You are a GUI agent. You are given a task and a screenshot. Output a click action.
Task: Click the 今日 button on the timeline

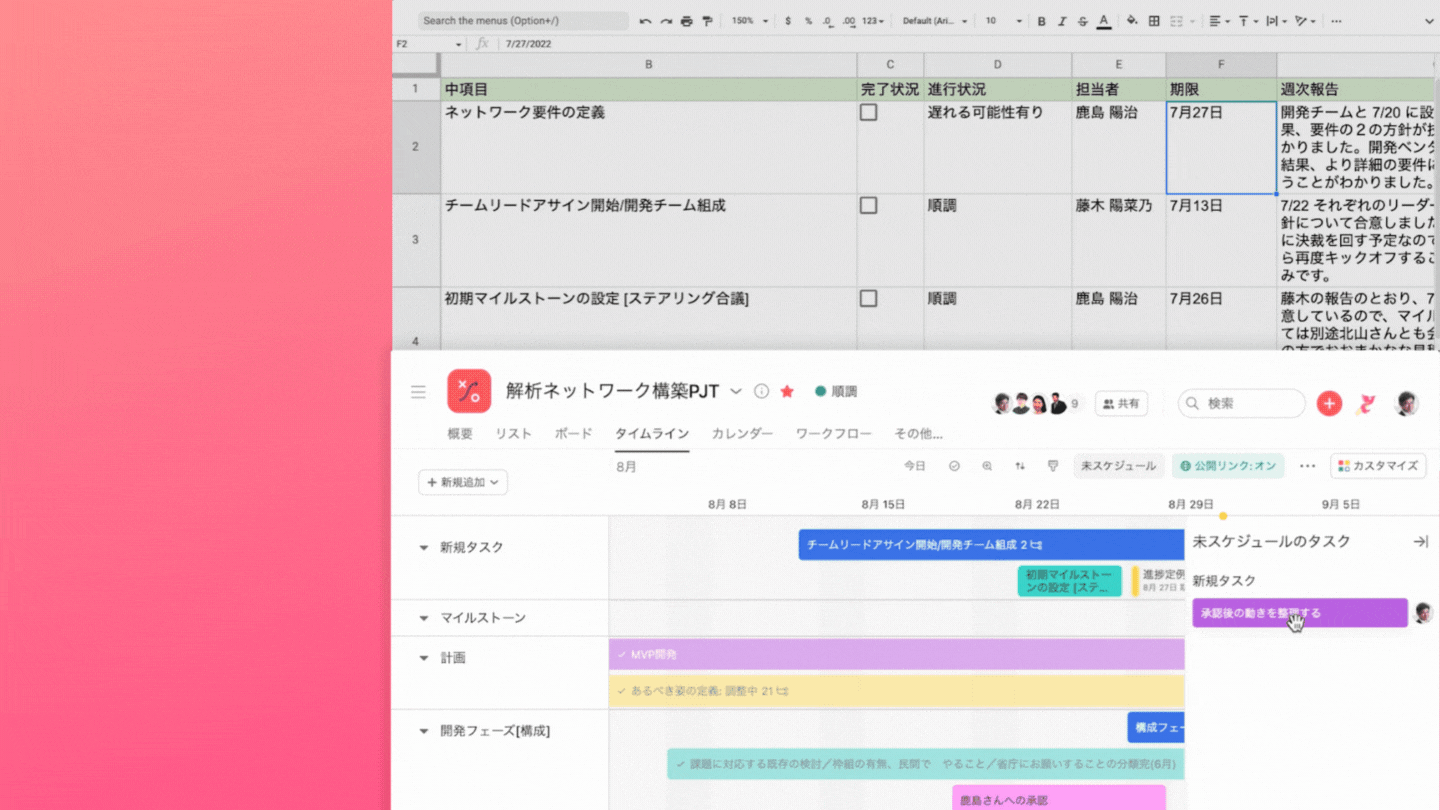[914, 465]
